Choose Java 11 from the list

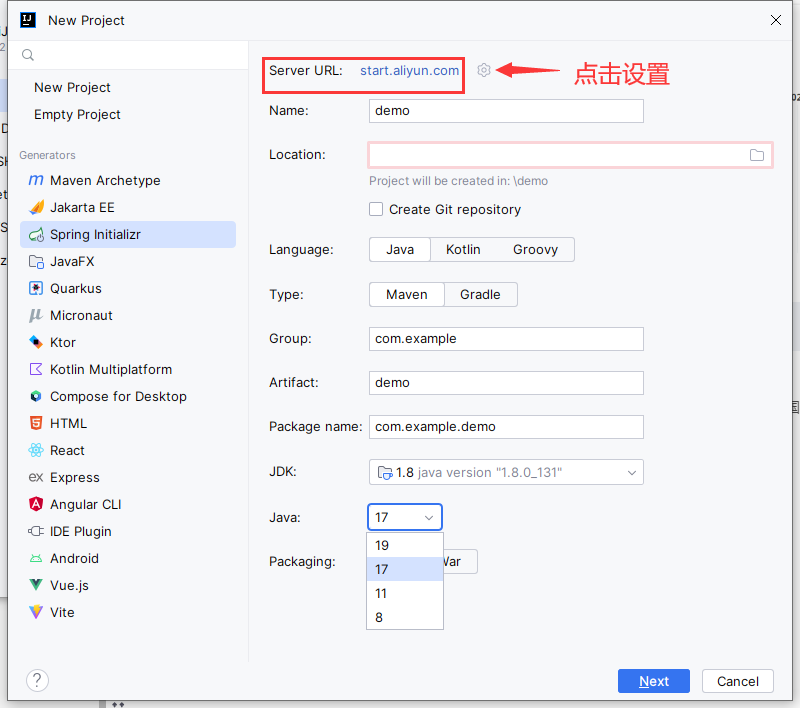(381, 594)
